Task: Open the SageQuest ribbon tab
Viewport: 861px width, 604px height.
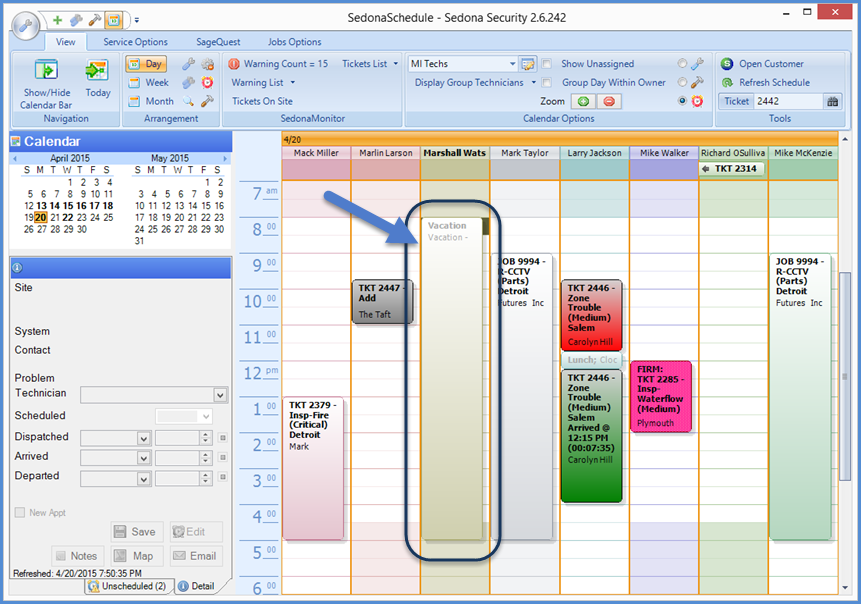Action: coord(218,42)
